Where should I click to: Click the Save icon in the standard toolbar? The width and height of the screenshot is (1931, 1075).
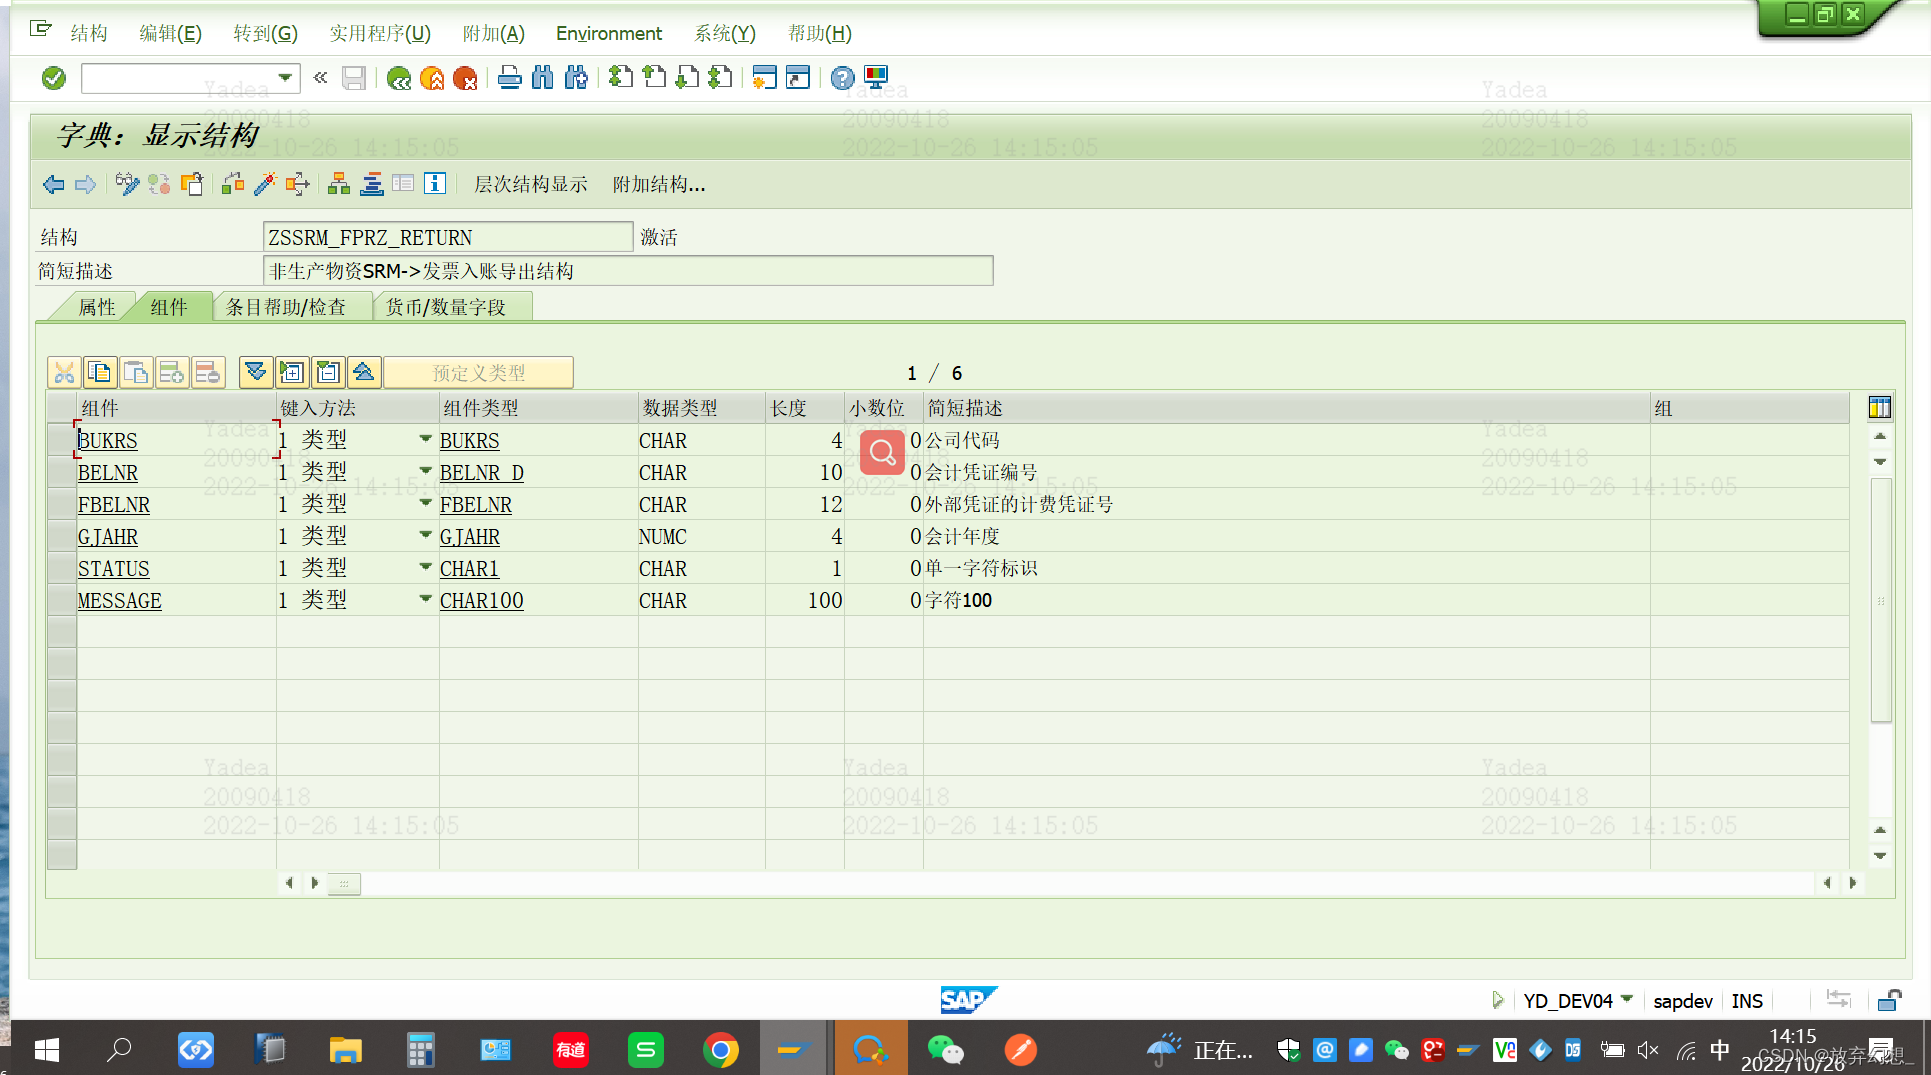point(354,77)
